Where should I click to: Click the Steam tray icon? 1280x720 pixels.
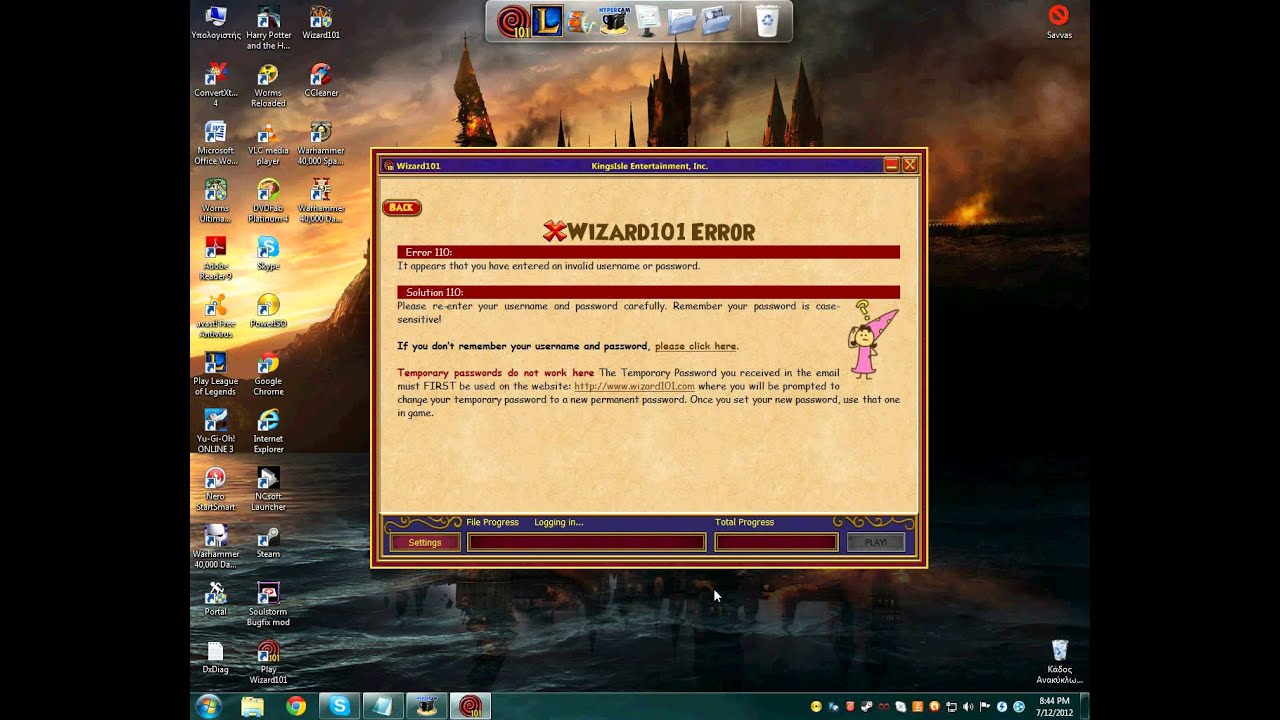pyautogui.click(x=866, y=707)
